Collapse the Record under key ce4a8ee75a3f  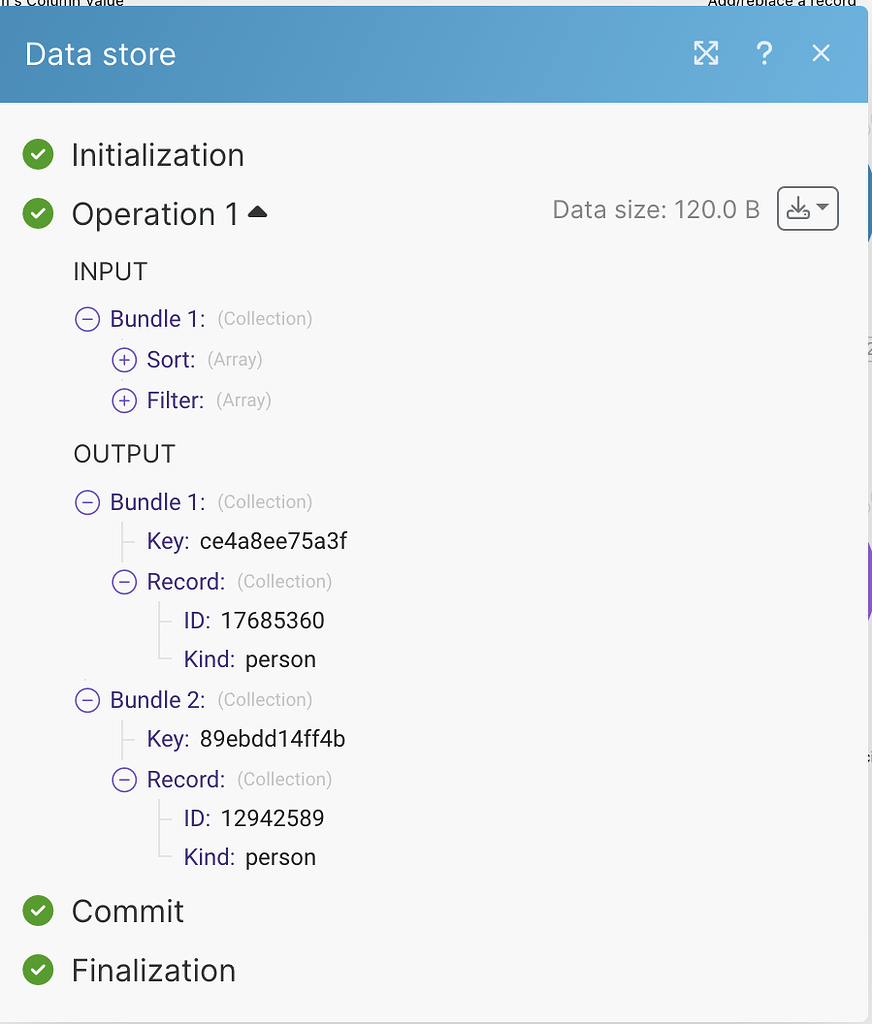[x=124, y=582]
